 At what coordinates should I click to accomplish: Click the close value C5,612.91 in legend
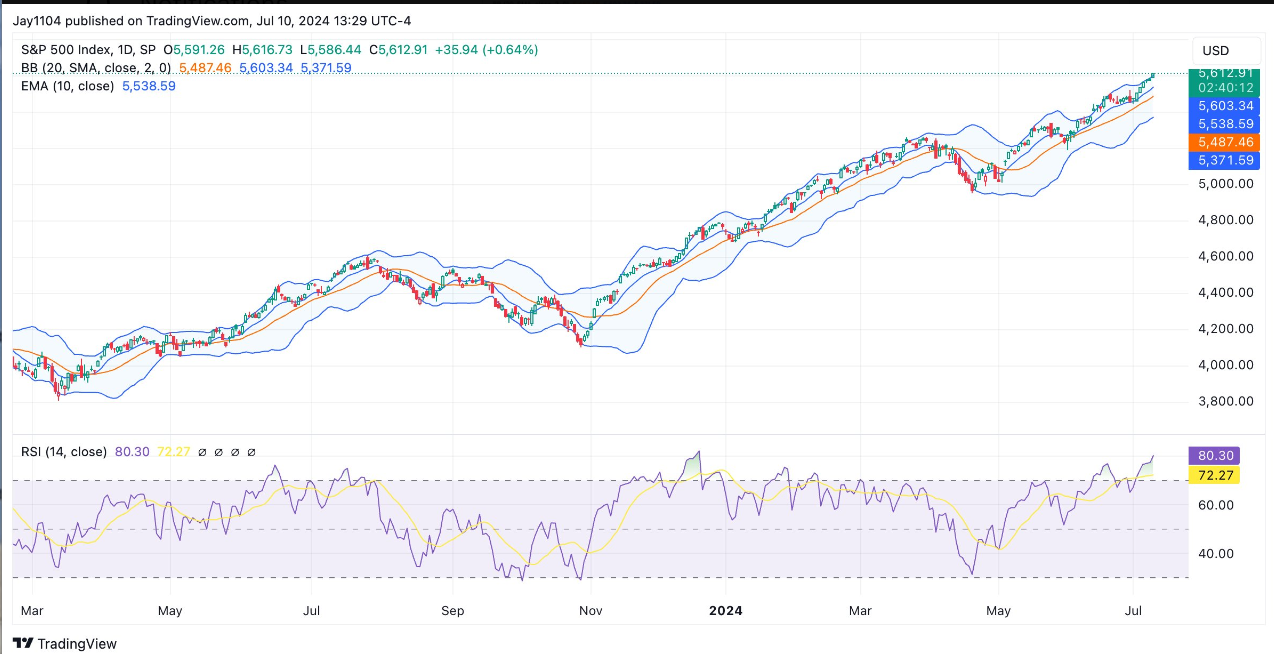click(398, 49)
